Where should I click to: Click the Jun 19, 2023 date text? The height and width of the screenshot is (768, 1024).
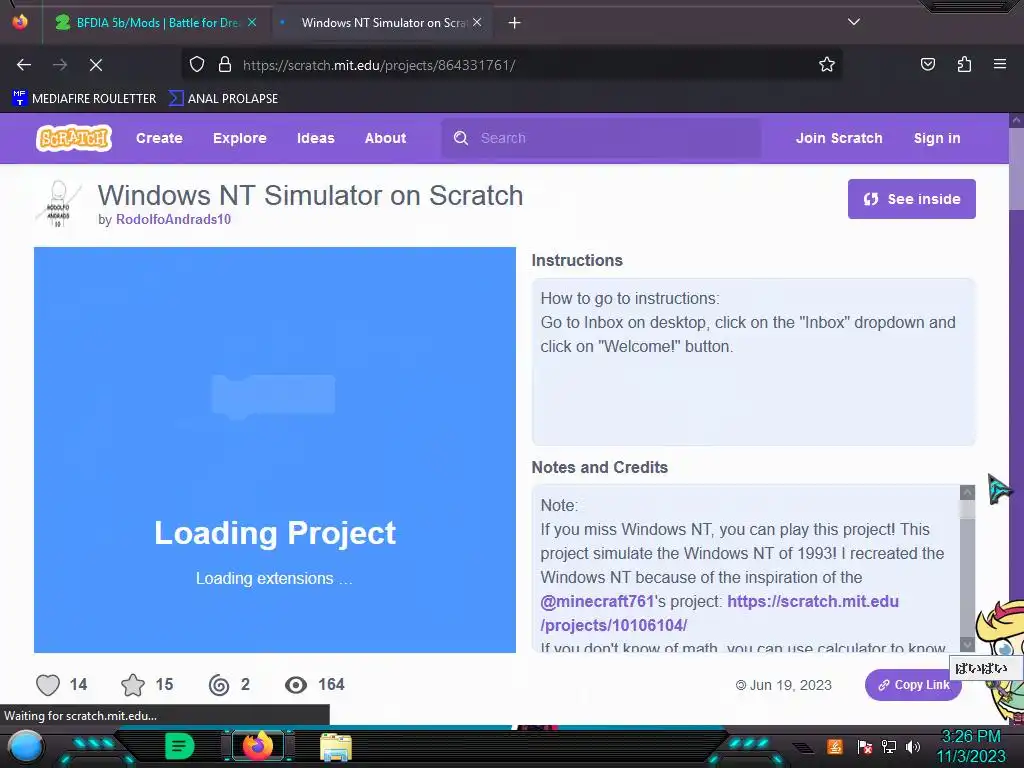point(790,685)
